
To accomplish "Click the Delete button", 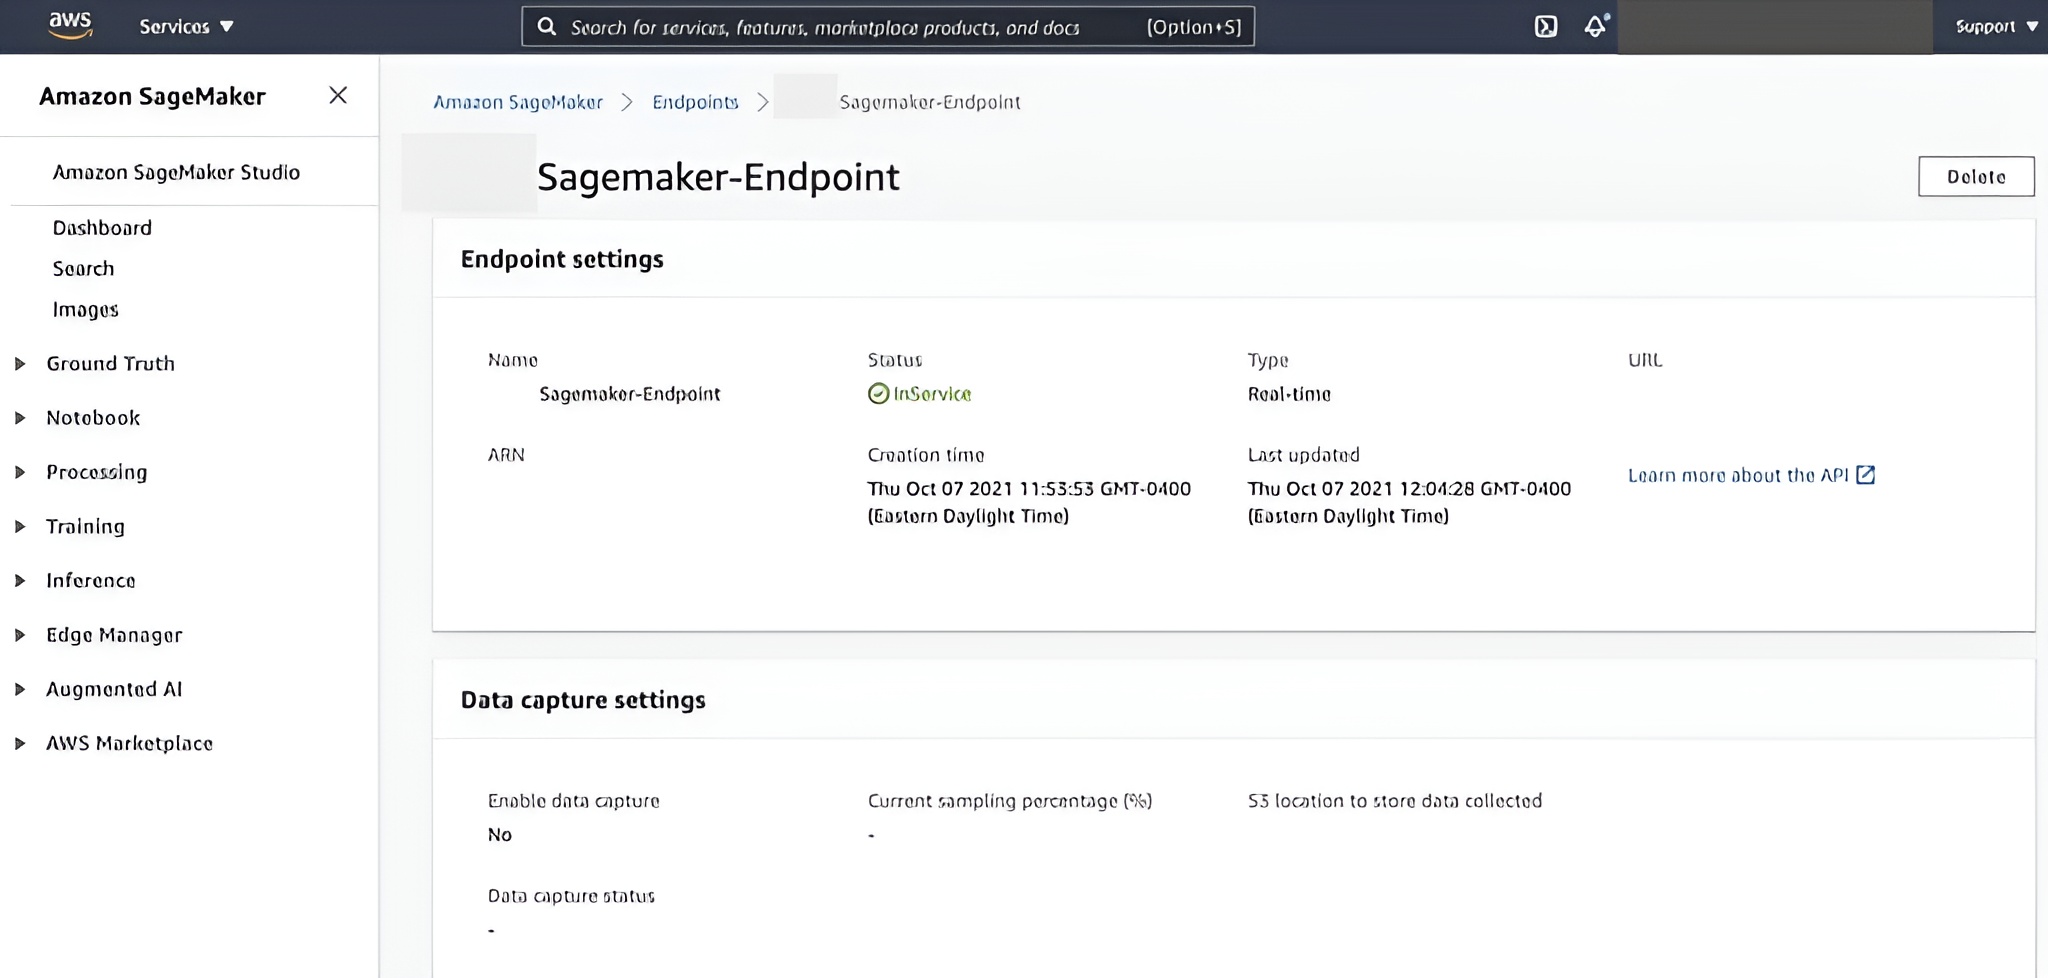I will point(1976,176).
